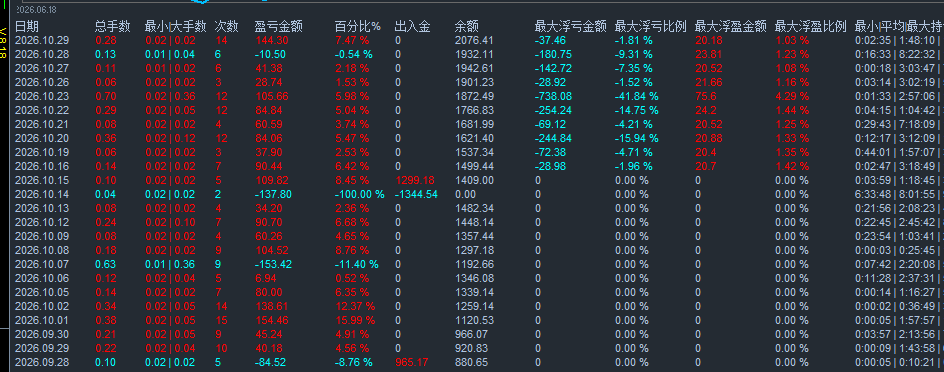Click the 总手数 column header

tap(113, 26)
